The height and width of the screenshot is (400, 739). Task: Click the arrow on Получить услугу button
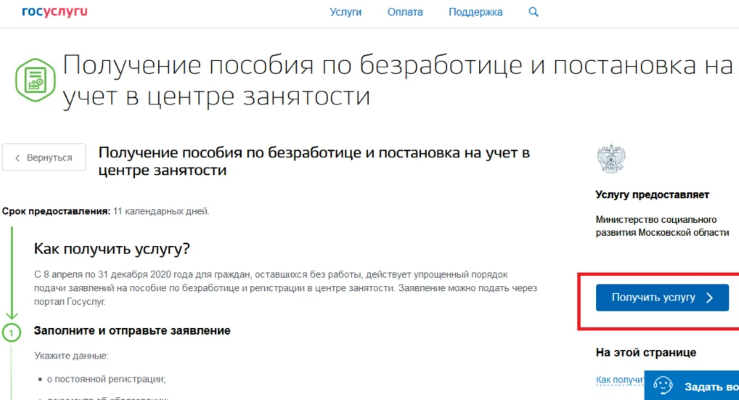[x=709, y=297]
